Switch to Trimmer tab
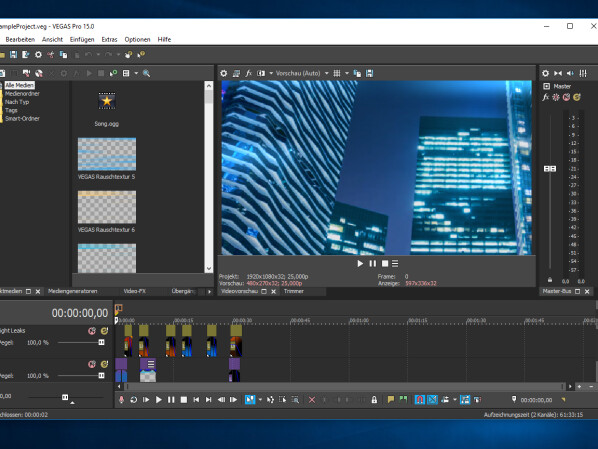Image resolution: width=598 pixels, height=449 pixels. 294,291
